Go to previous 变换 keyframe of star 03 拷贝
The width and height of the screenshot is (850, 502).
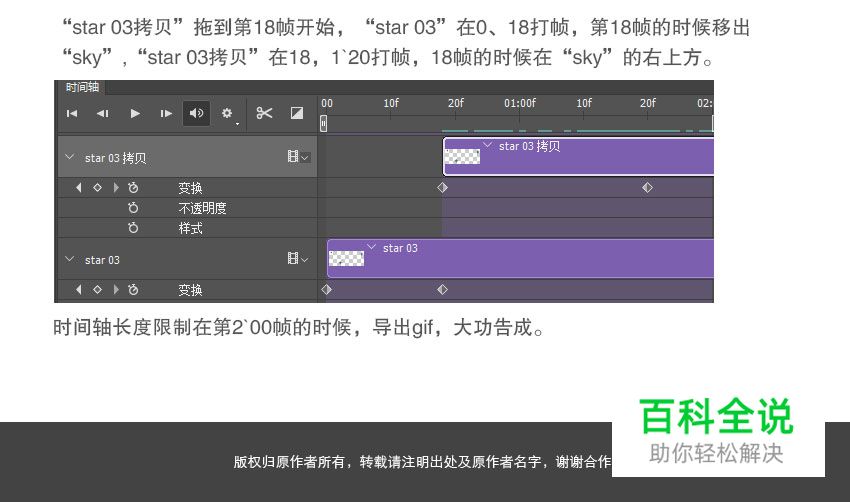coord(79,188)
